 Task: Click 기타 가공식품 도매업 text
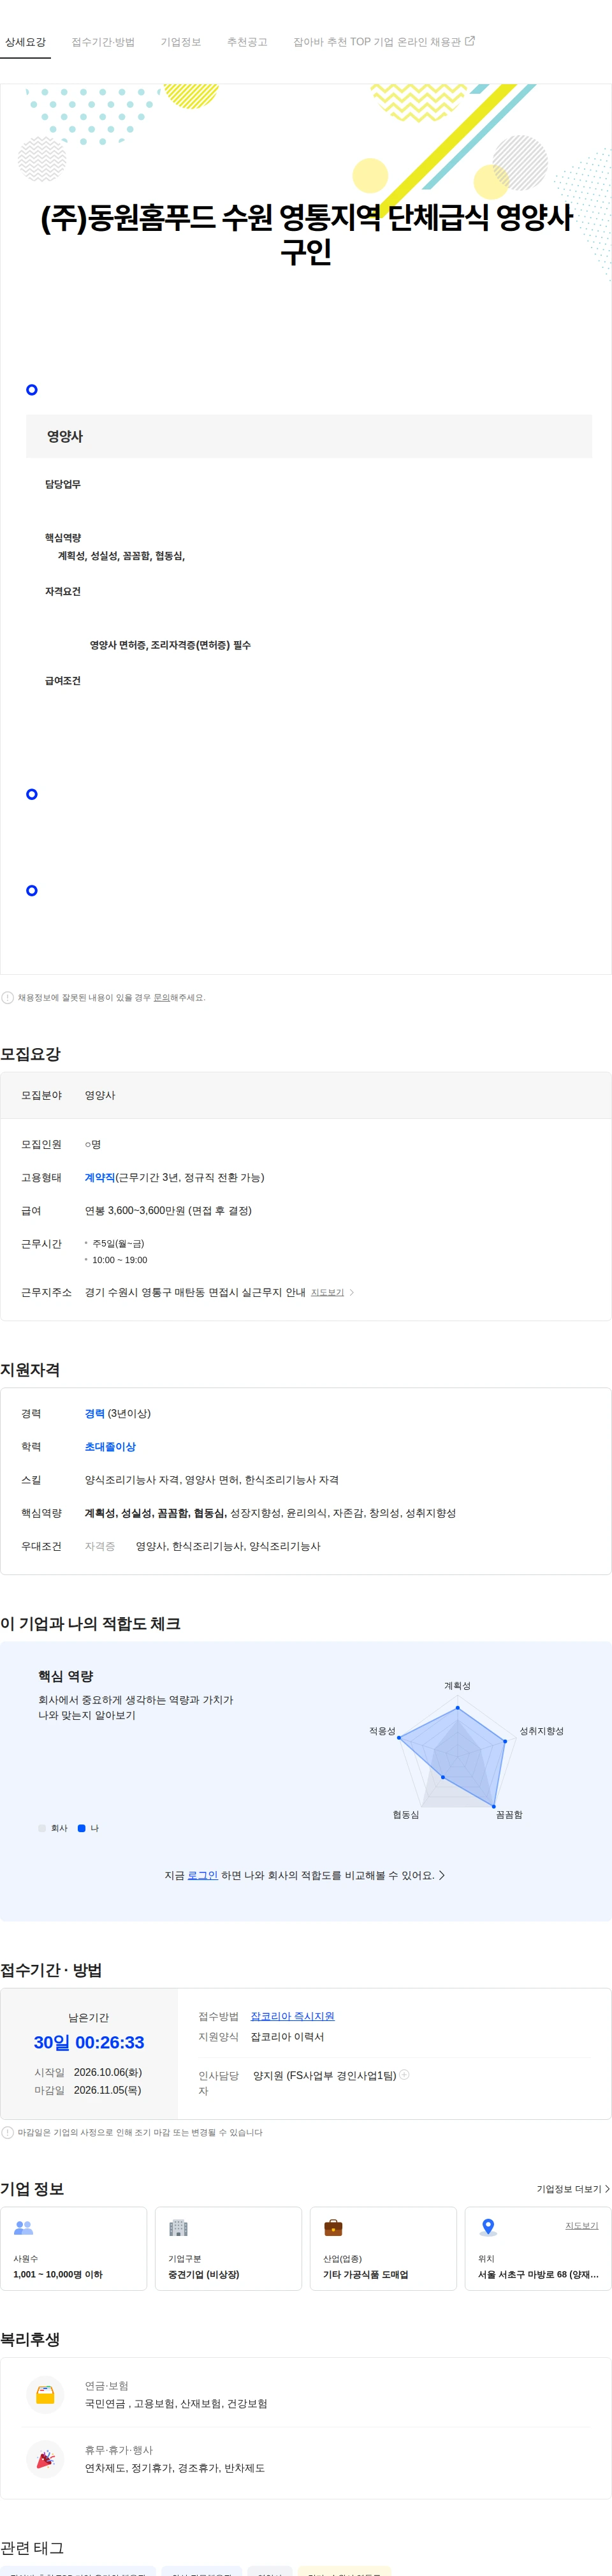pyautogui.click(x=366, y=2274)
